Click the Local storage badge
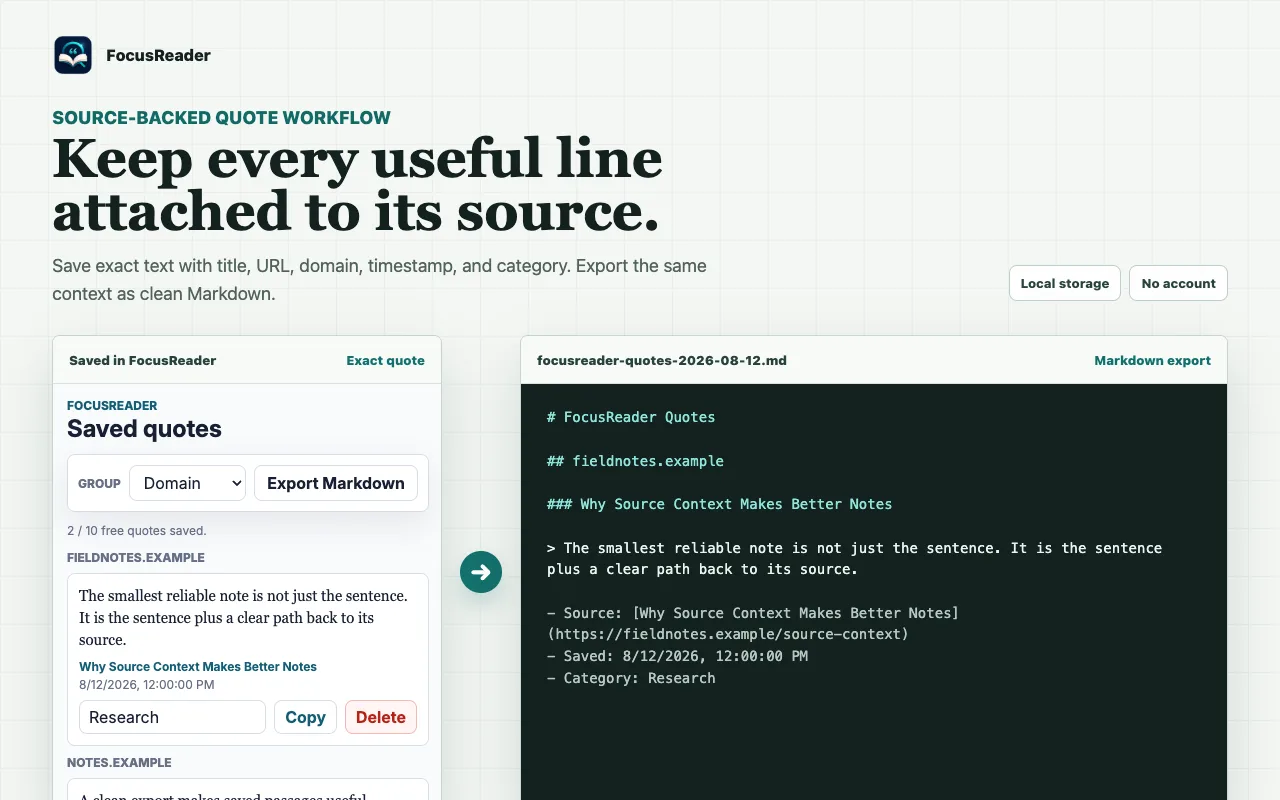 tap(1065, 283)
